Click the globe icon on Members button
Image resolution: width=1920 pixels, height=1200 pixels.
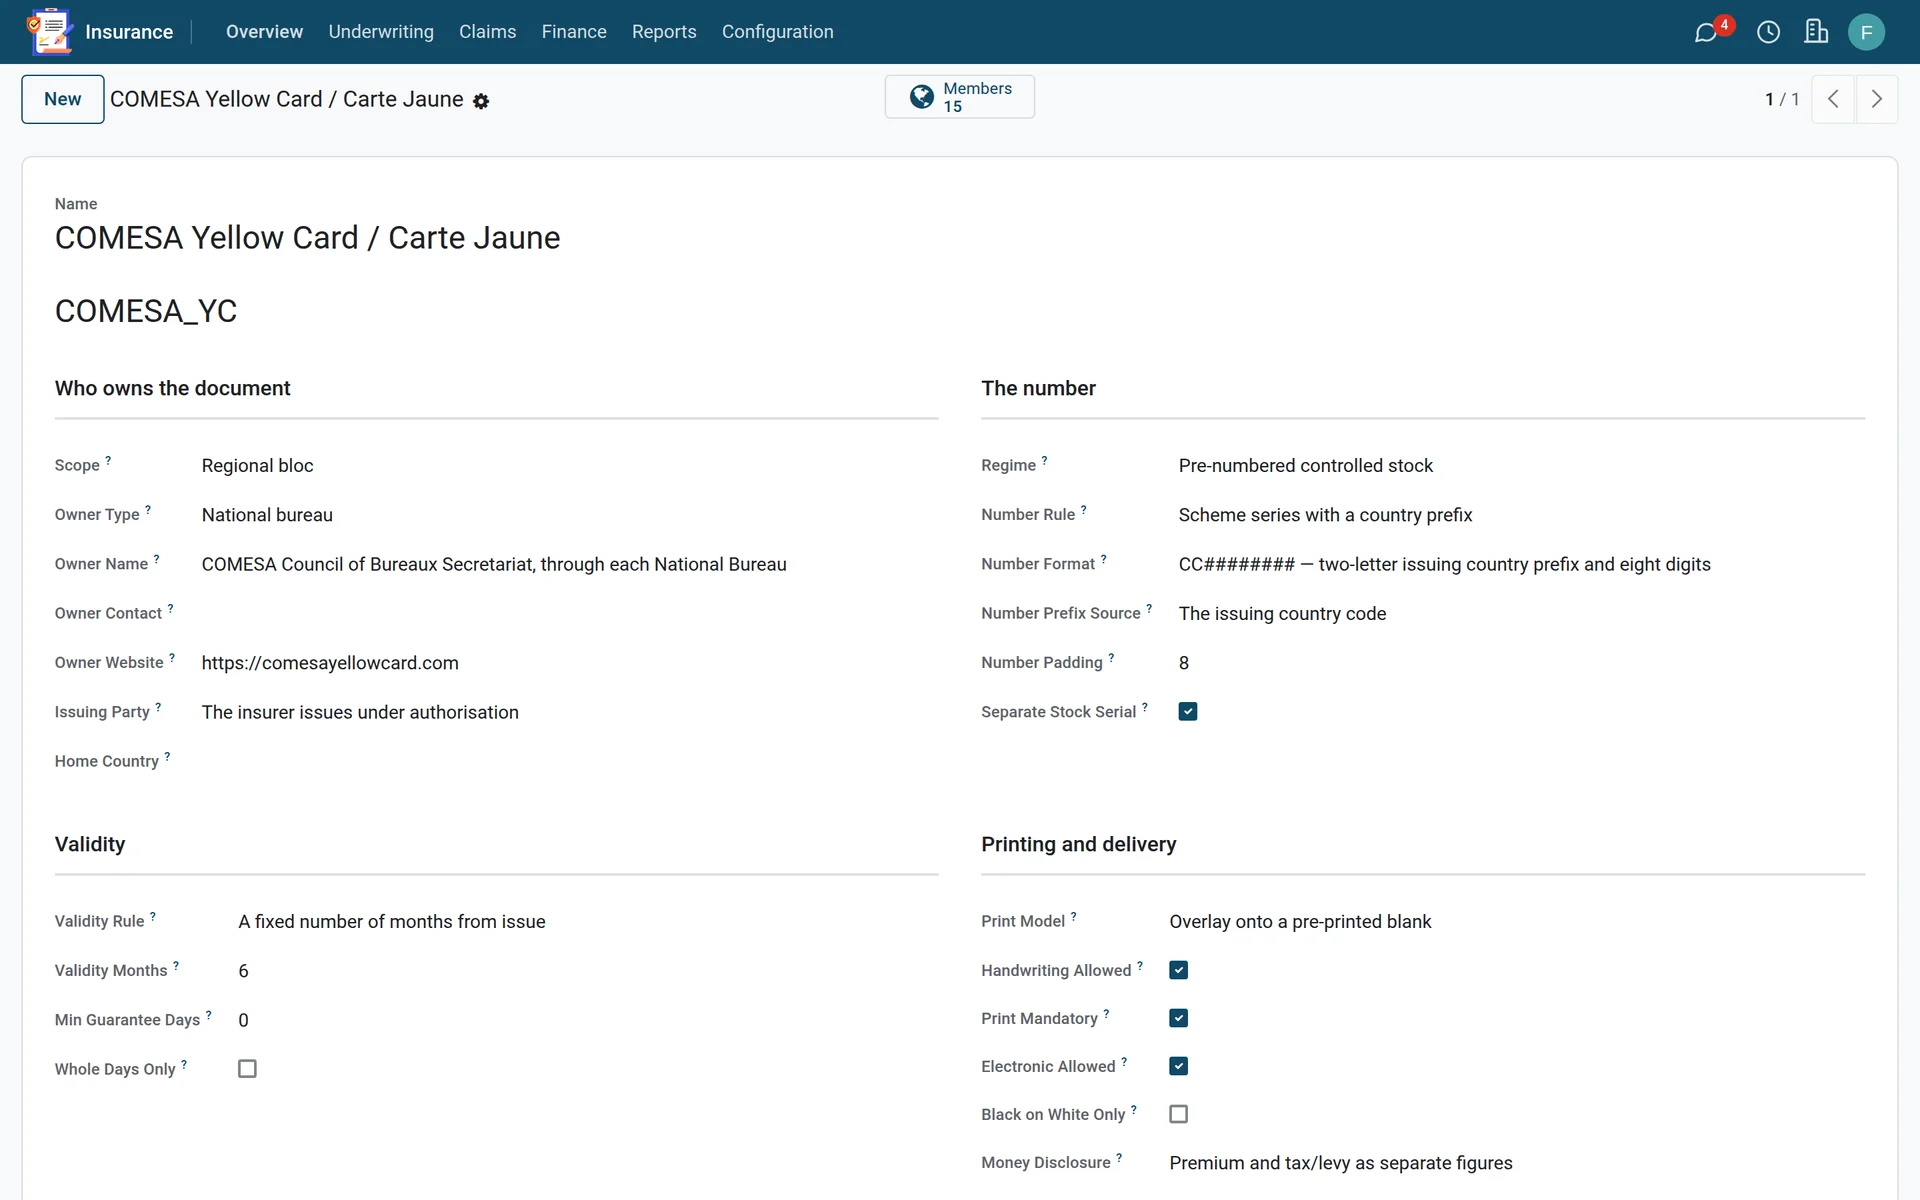pyautogui.click(x=921, y=97)
